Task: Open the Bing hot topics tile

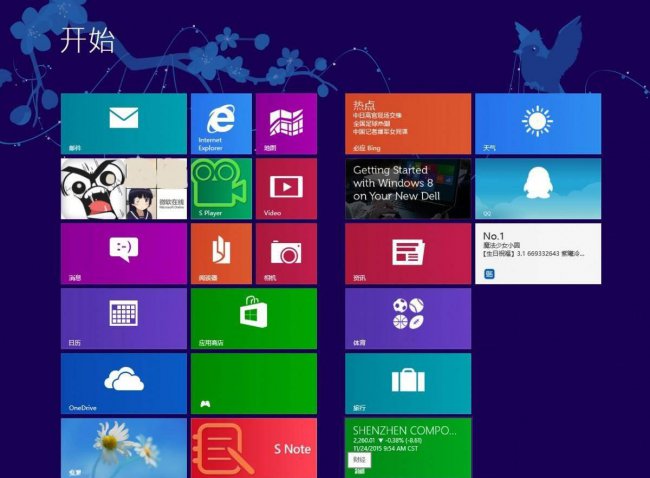Action: [408, 124]
